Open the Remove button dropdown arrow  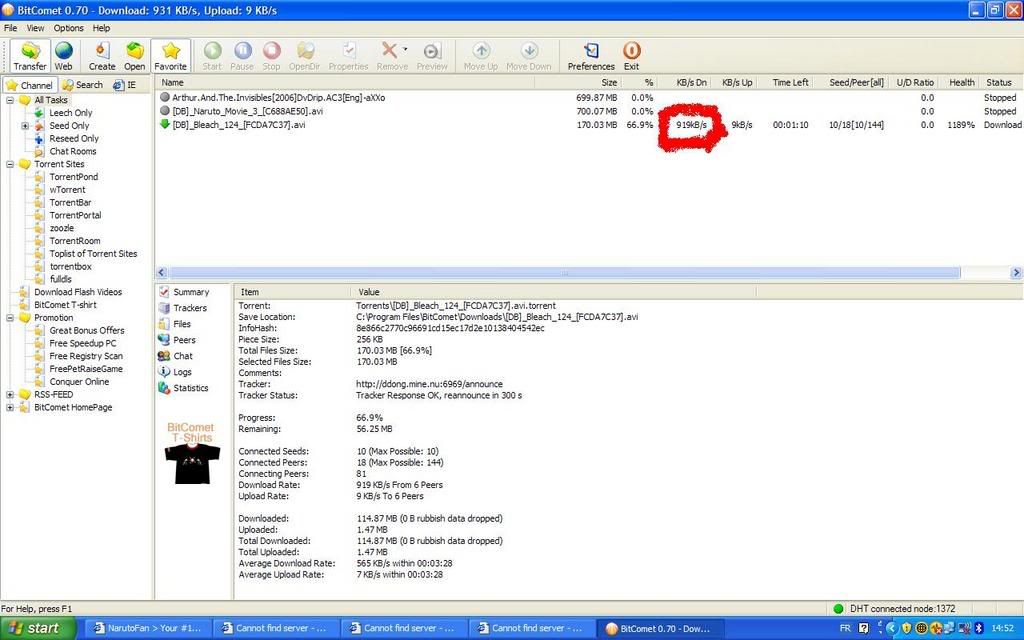click(x=406, y=49)
